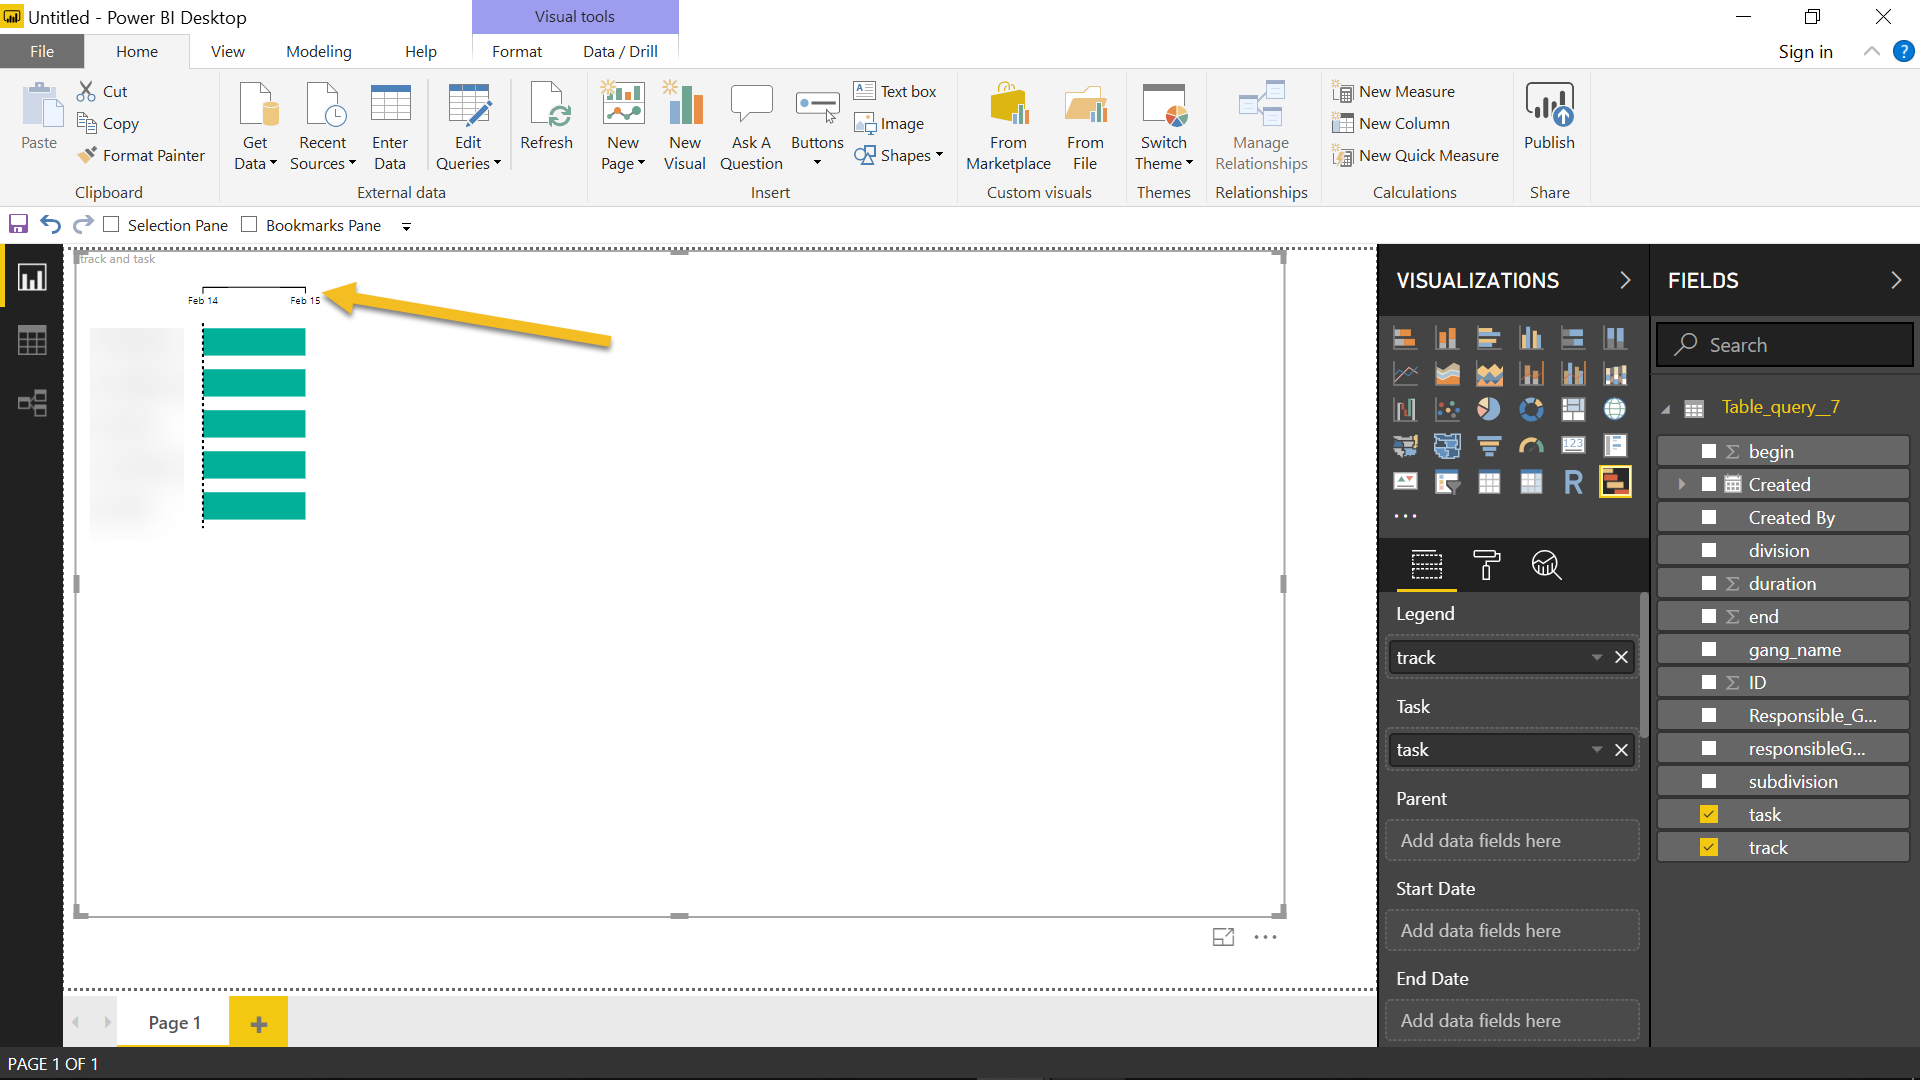Image resolution: width=1920 pixels, height=1080 pixels.
Task: Click the Refresh button
Action: pos(547,118)
